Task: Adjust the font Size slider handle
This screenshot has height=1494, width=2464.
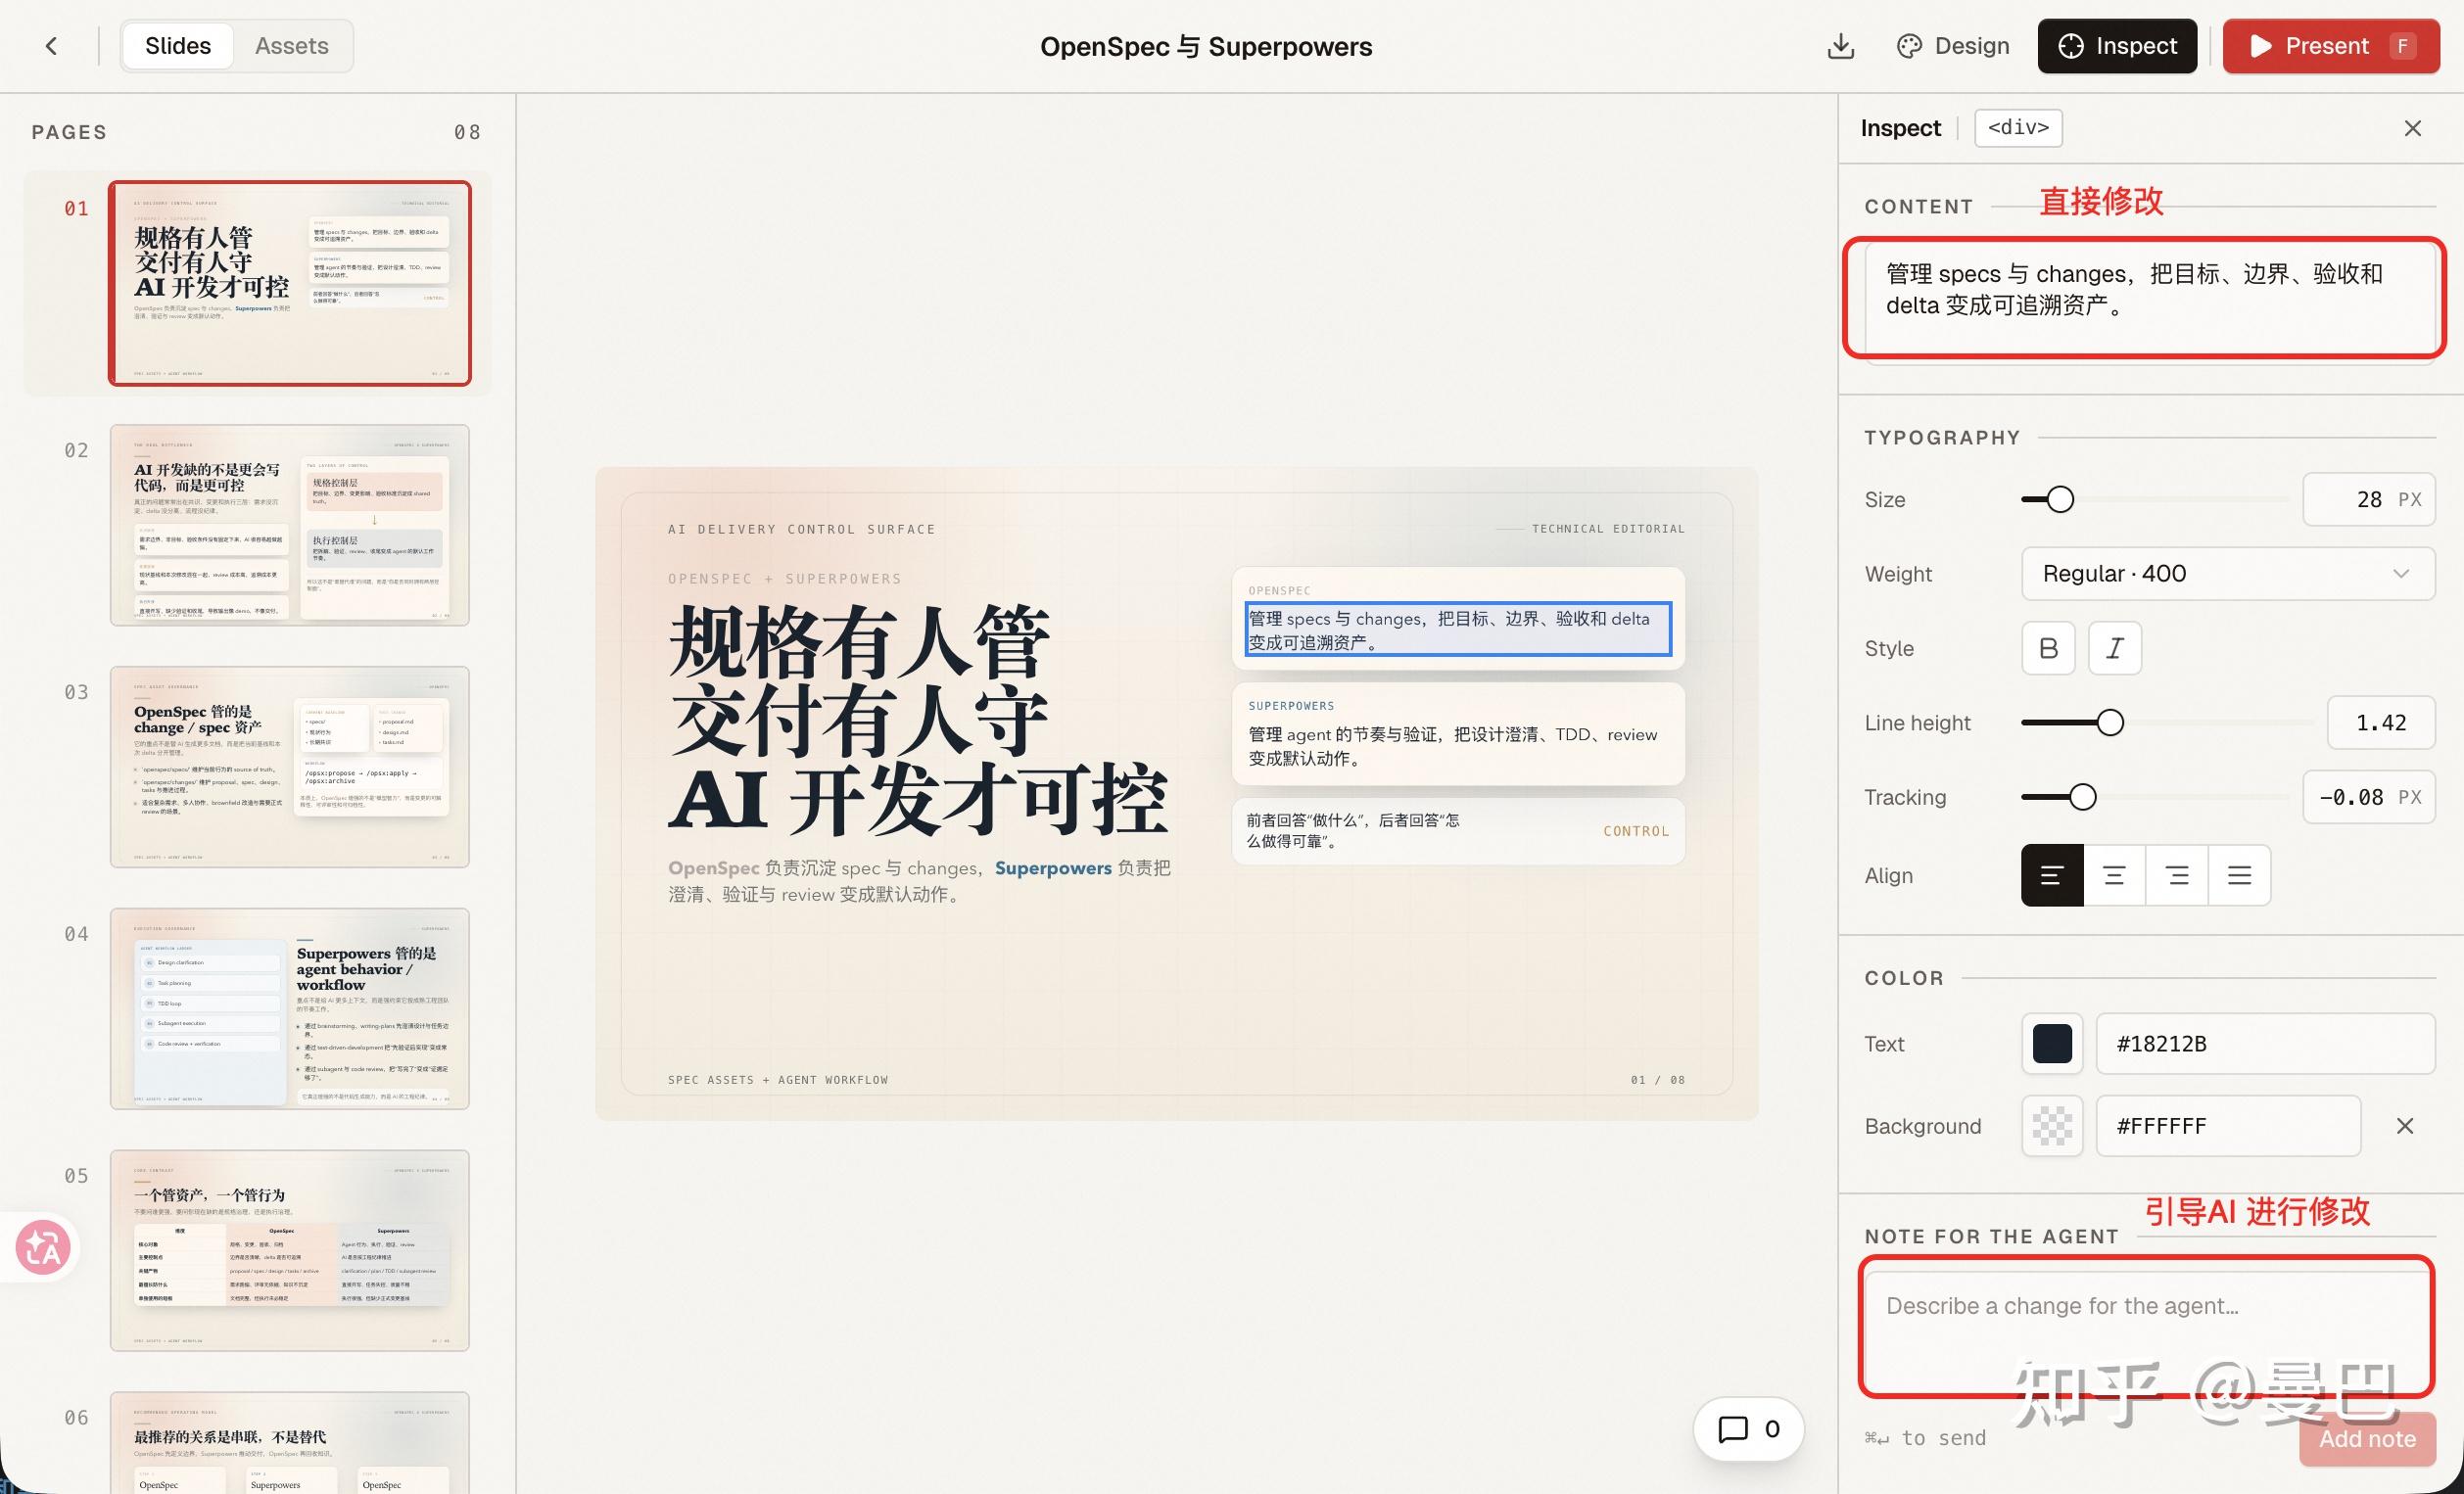Action: tap(2059, 499)
